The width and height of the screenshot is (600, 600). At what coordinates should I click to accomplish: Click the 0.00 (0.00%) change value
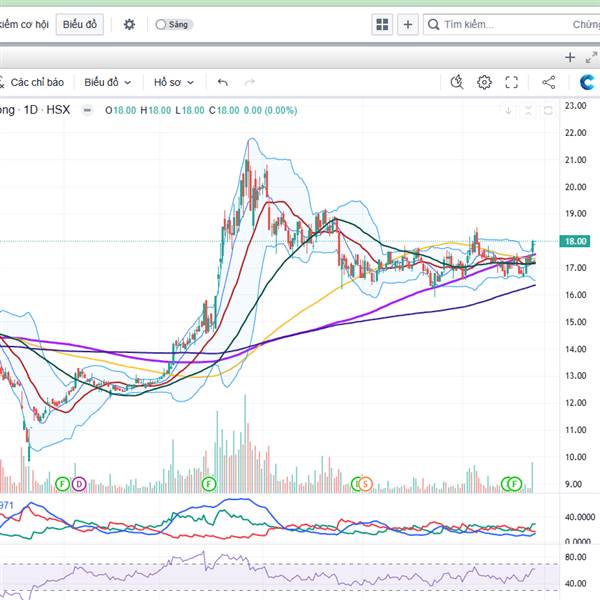(270, 111)
